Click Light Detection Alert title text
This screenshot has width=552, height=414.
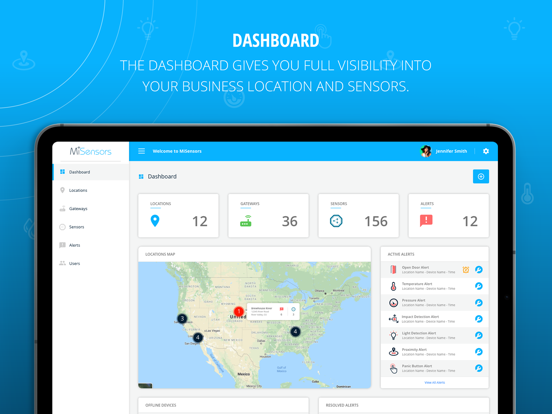(x=419, y=333)
